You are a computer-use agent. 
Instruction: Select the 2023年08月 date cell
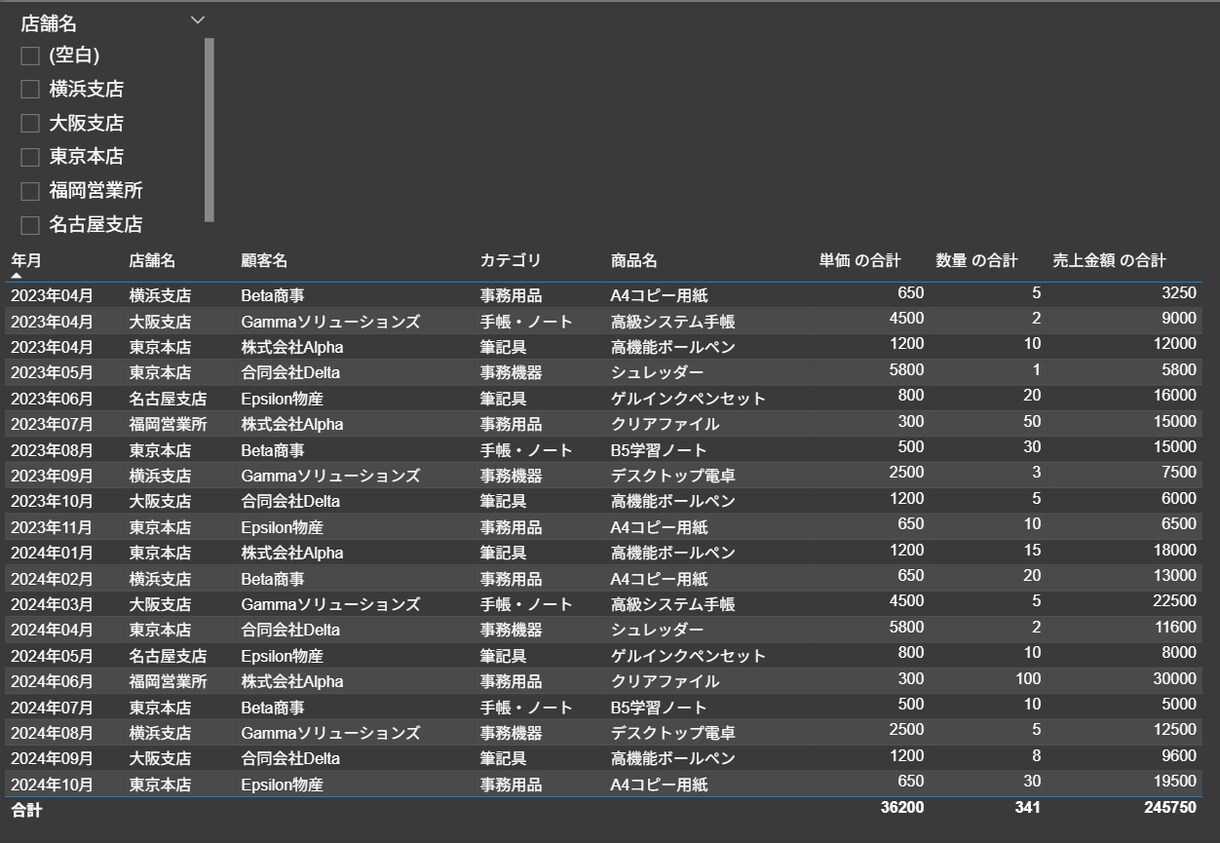[x=52, y=451]
